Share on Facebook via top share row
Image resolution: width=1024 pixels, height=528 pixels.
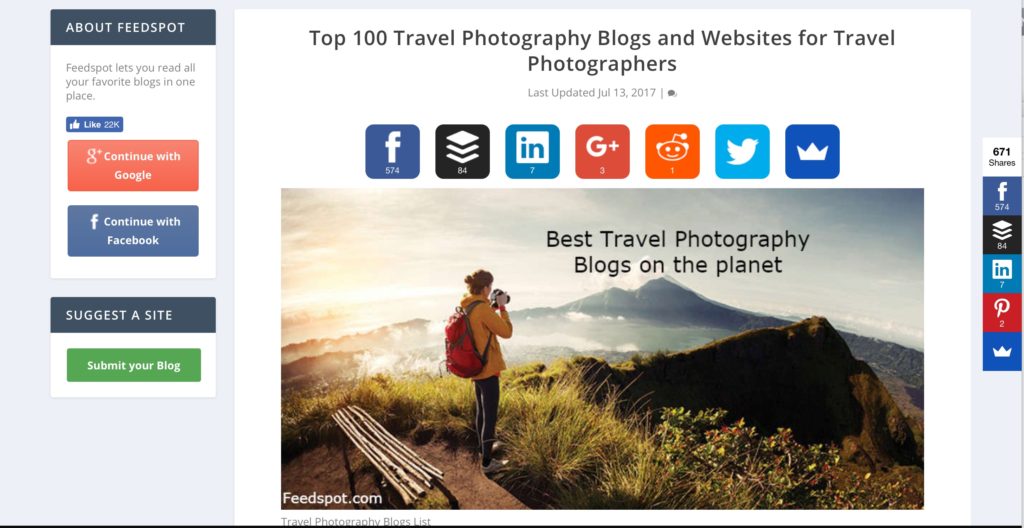click(x=392, y=152)
